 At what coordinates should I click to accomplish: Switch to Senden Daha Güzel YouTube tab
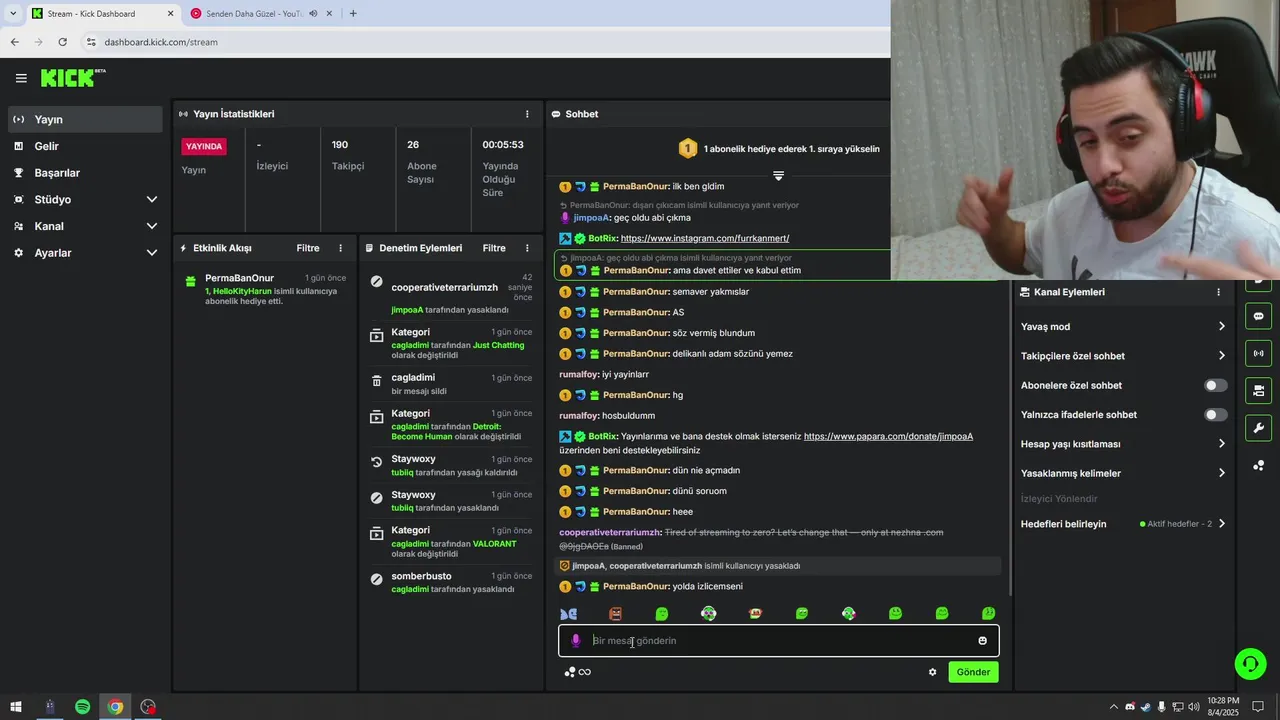[260, 13]
